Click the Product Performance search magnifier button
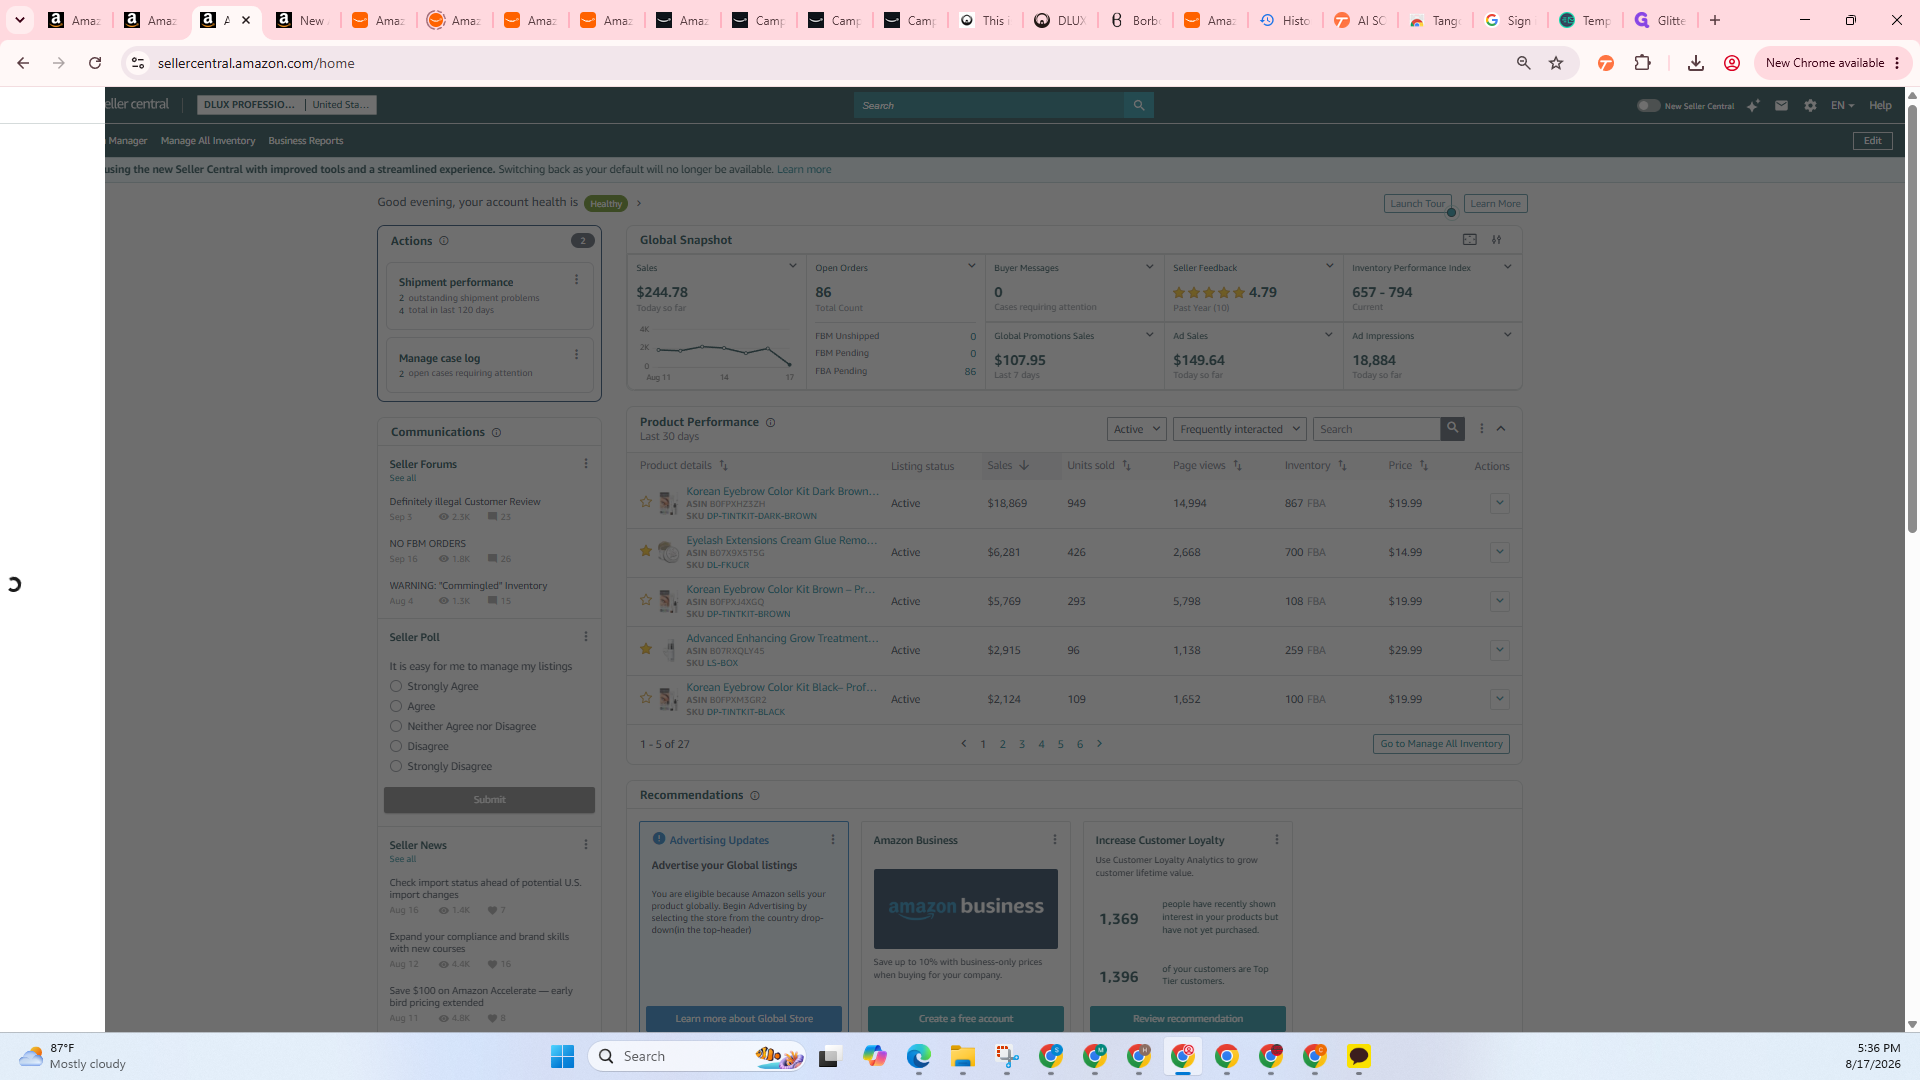Screen dimensions: 1920x1080 coord(1452,429)
